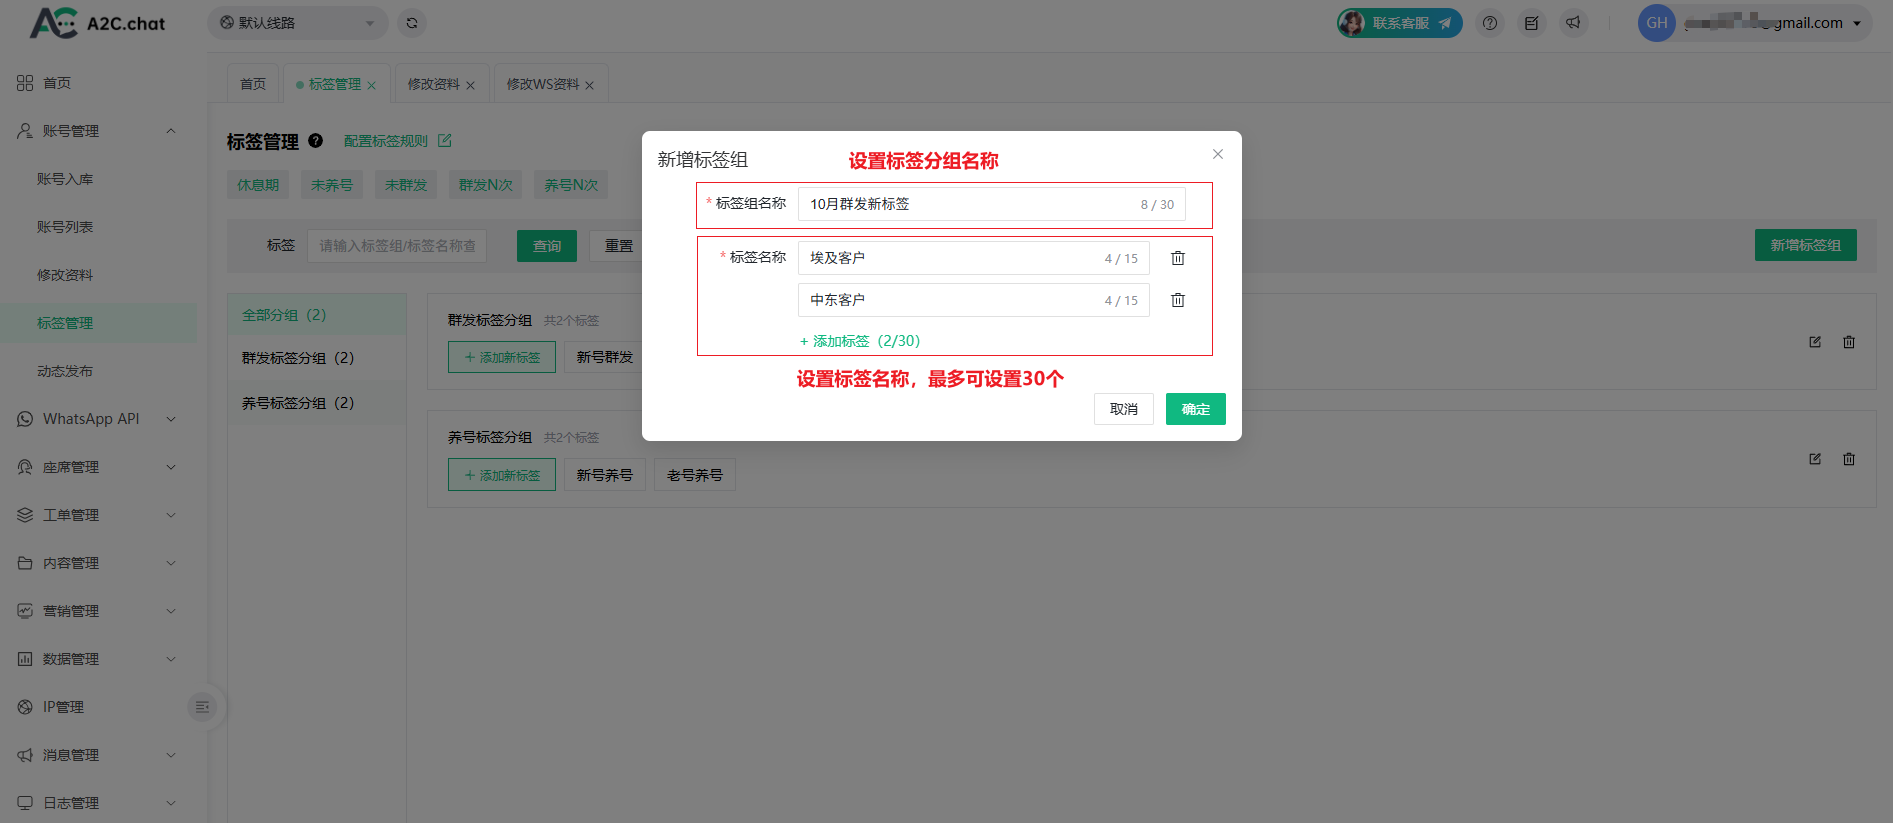This screenshot has height=823, width=1893.
Task: Close the 修改资料 tab
Action: pyautogui.click(x=470, y=85)
